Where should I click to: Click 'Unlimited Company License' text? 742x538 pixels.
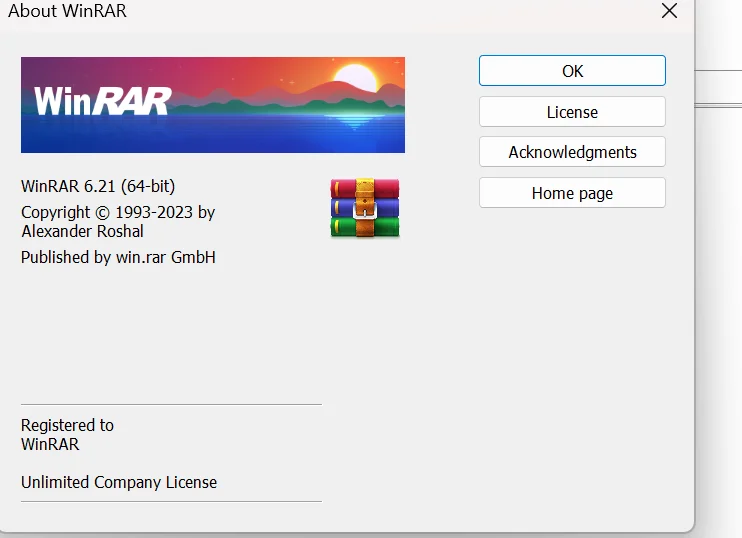[119, 482]
